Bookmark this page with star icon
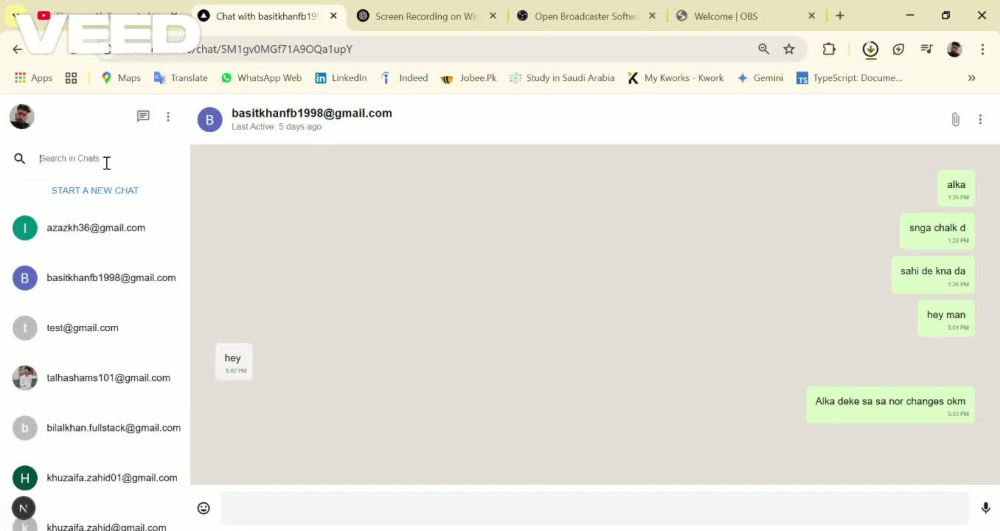 (x=789, y=49)
